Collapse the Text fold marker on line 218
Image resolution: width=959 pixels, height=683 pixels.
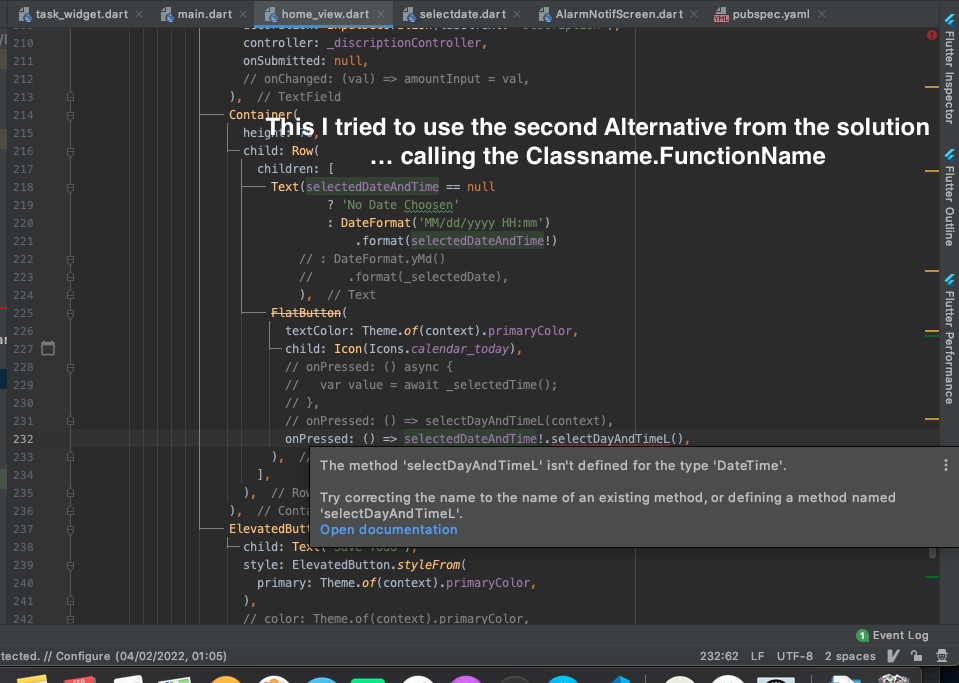(70, 187)
